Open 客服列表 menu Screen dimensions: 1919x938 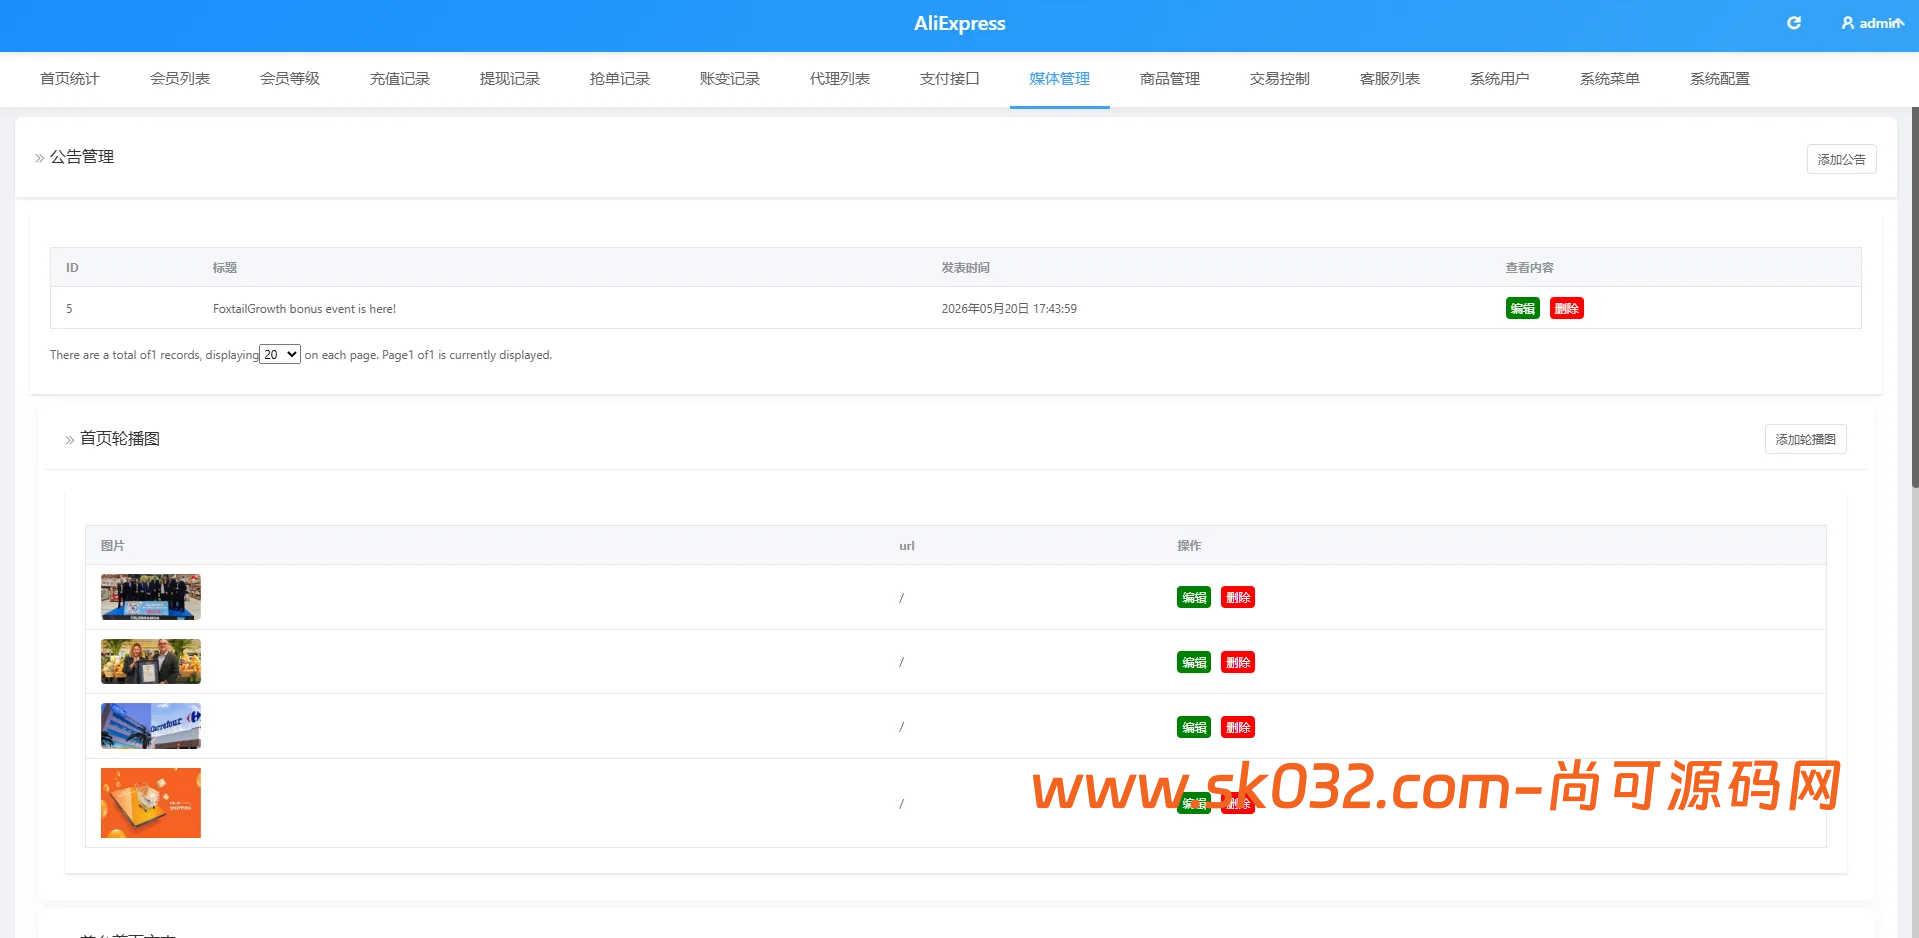tap(1390, 79)
